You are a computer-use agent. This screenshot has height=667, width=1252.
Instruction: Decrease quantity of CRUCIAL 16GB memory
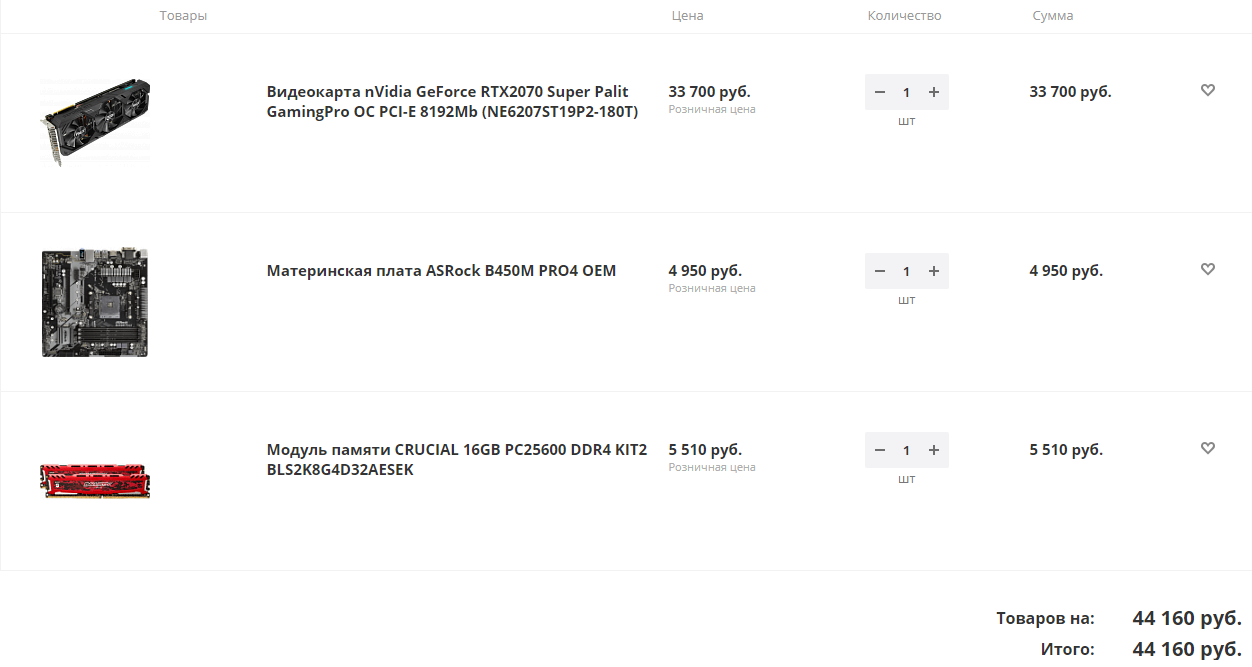coord(880,450)
